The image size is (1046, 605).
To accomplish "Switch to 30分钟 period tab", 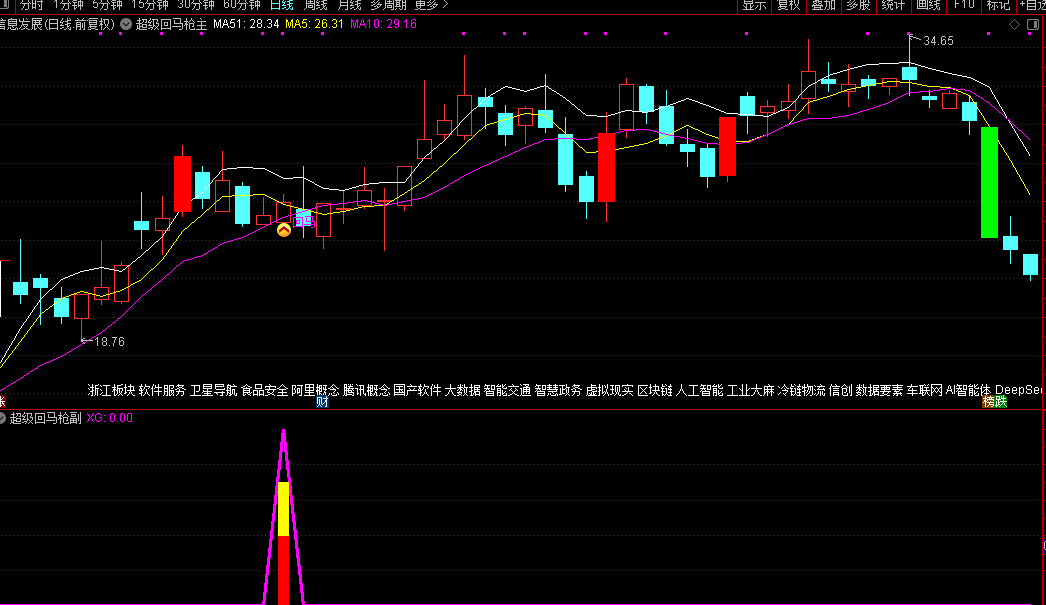I will 195,5.
